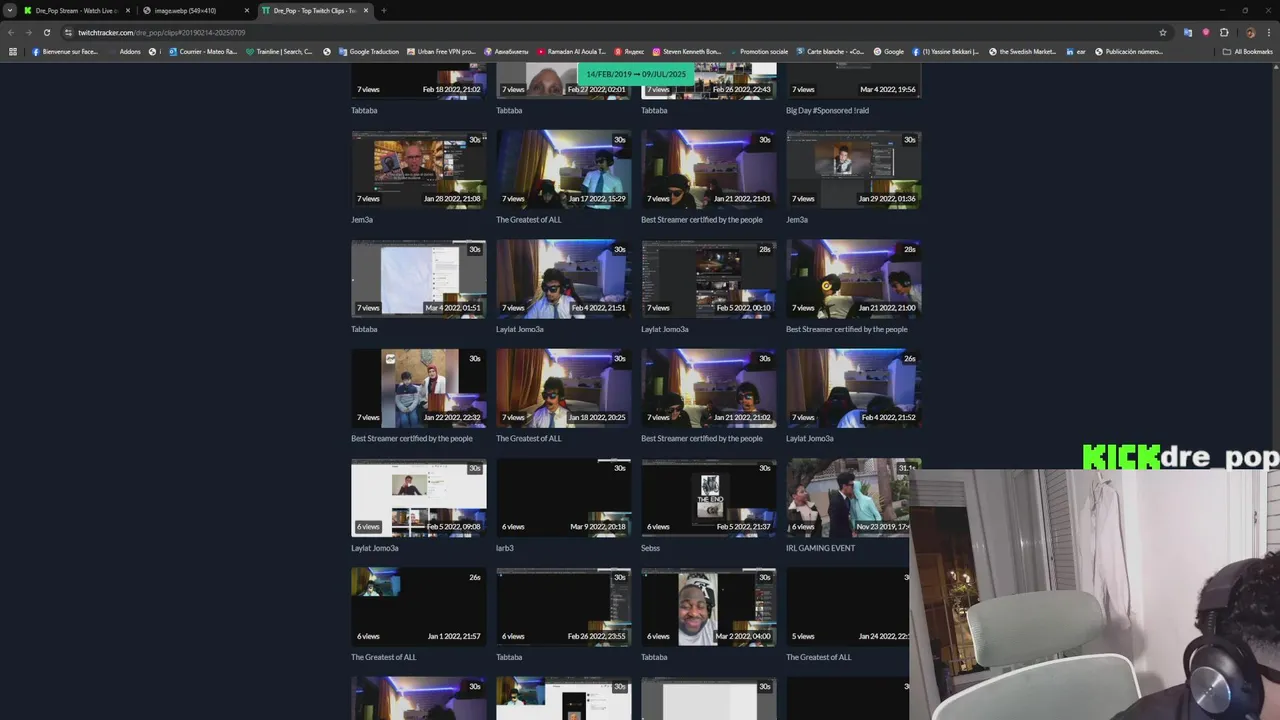Open the pink shield extension icon
The width and height of the screenshot is (1280, 720).
coord(1205,32)
